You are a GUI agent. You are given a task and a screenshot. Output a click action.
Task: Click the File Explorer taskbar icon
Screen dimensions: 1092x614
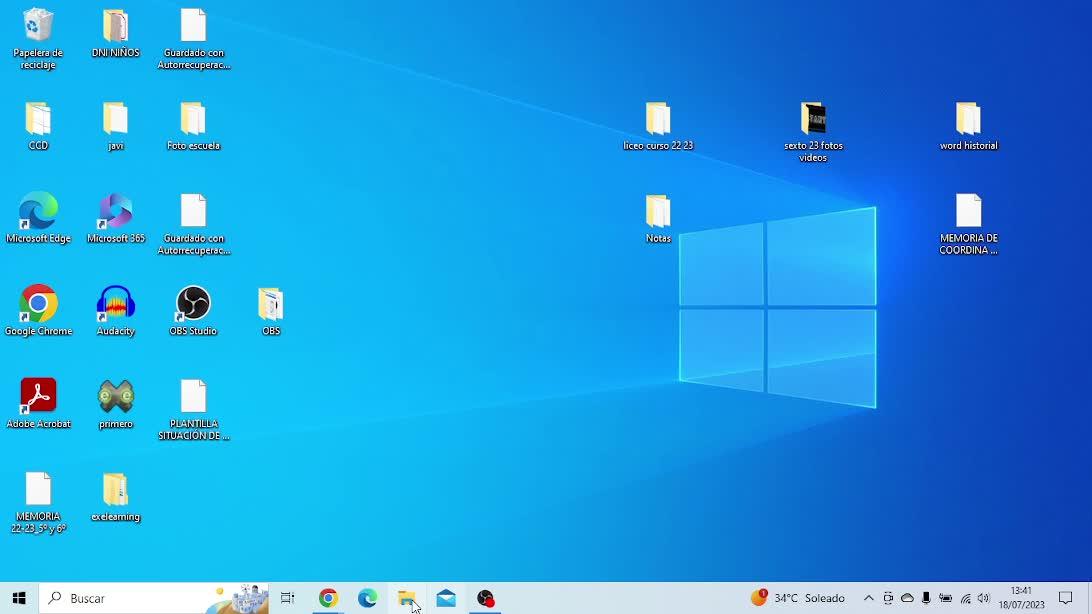[x=407, y=598]
